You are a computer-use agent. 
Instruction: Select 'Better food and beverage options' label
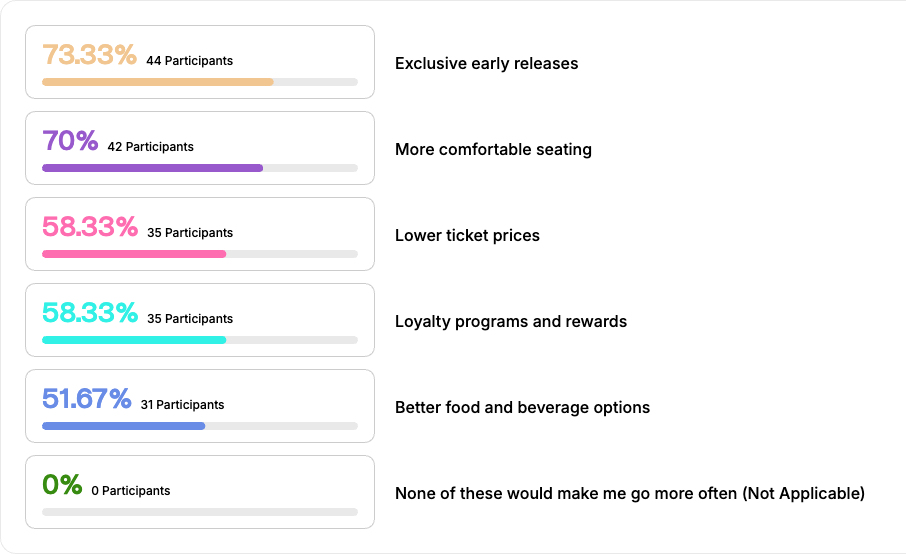click(522, 407)
